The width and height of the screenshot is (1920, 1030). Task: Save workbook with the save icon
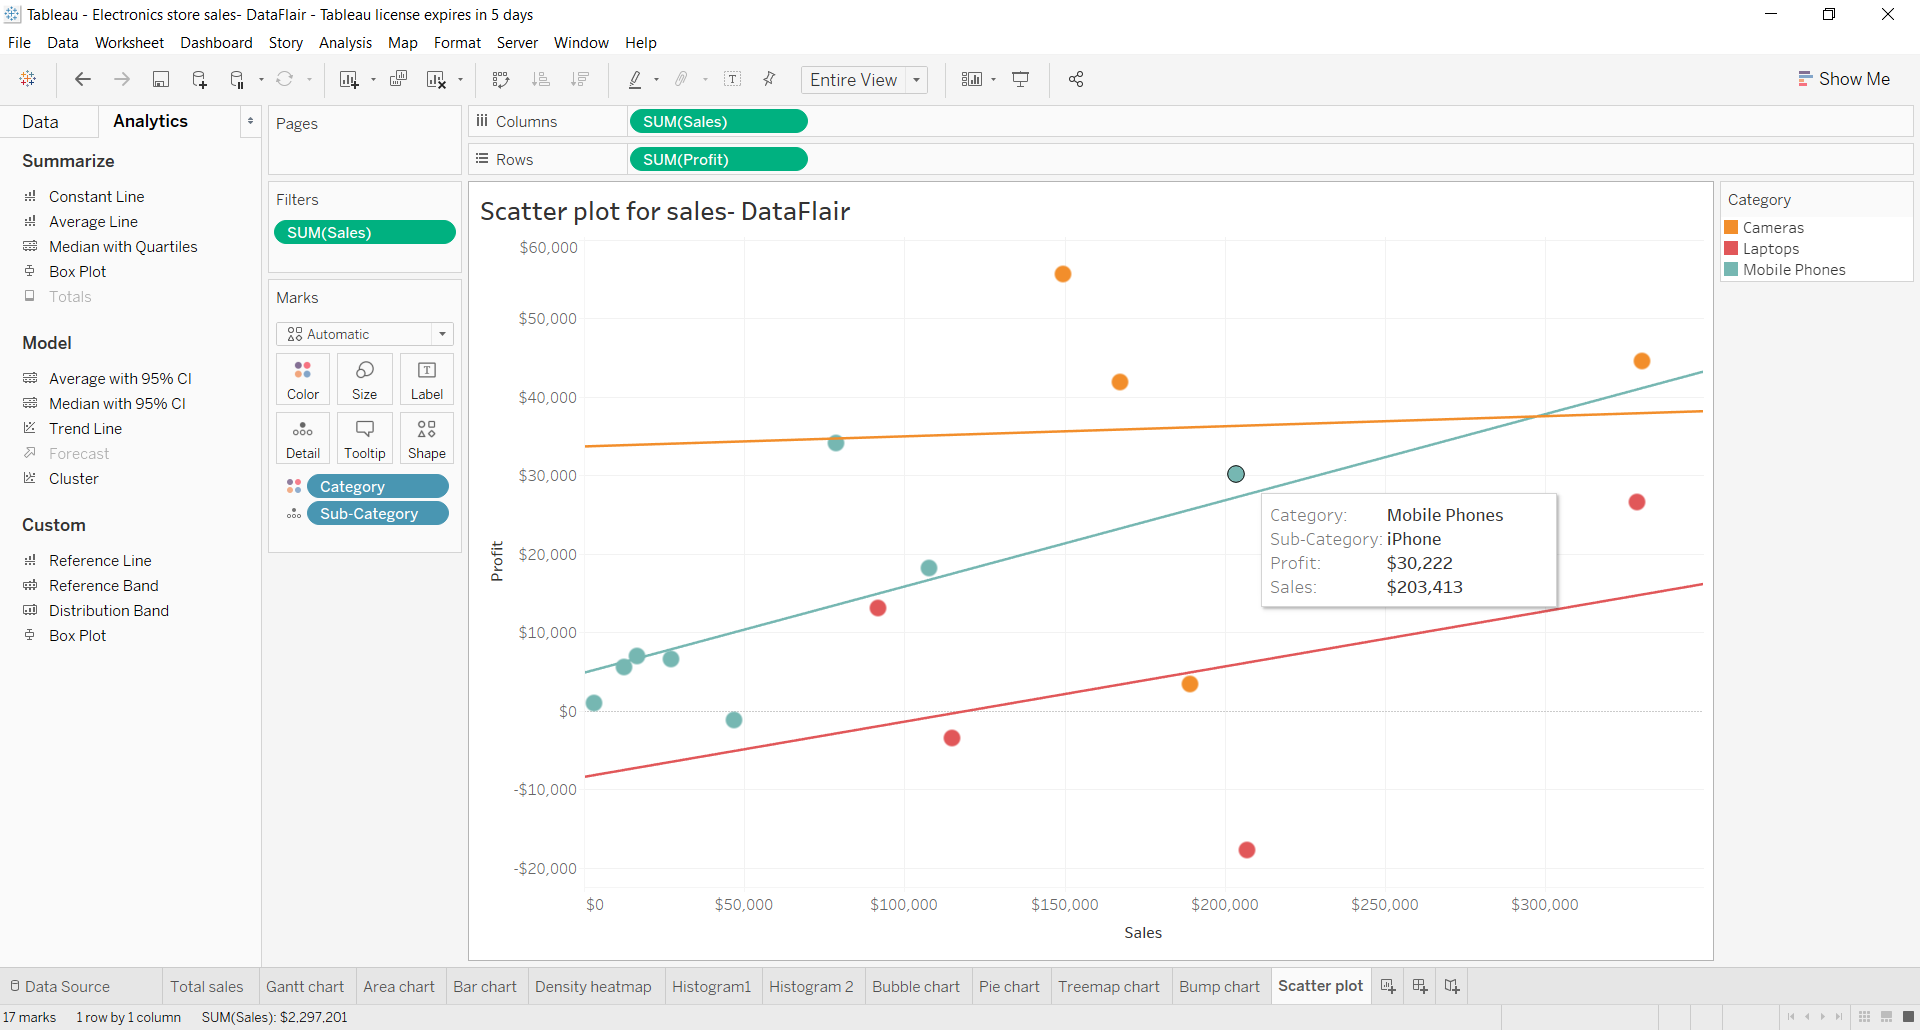click(x=160, y=79)
